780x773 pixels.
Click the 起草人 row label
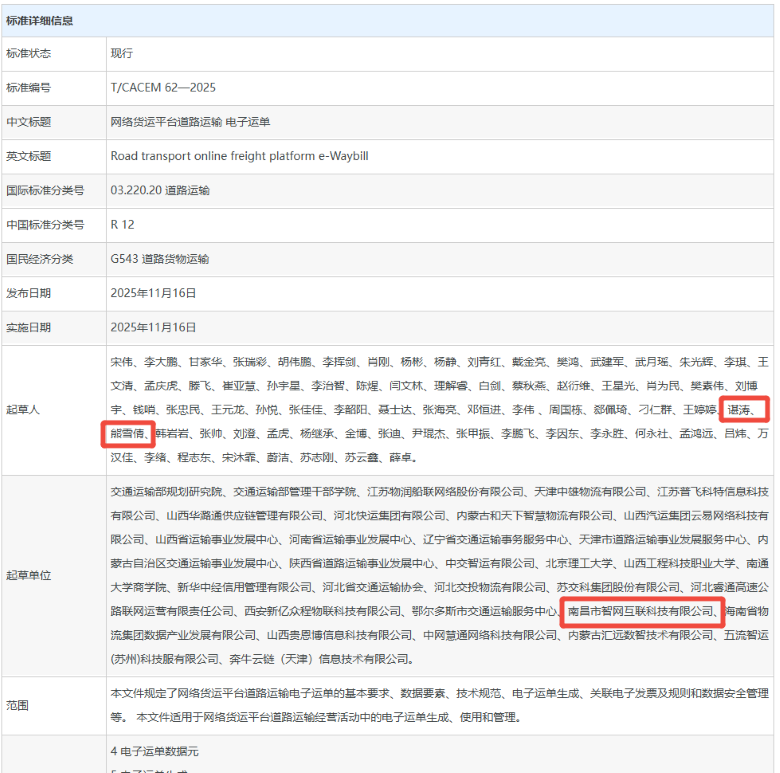click(23, 410)
